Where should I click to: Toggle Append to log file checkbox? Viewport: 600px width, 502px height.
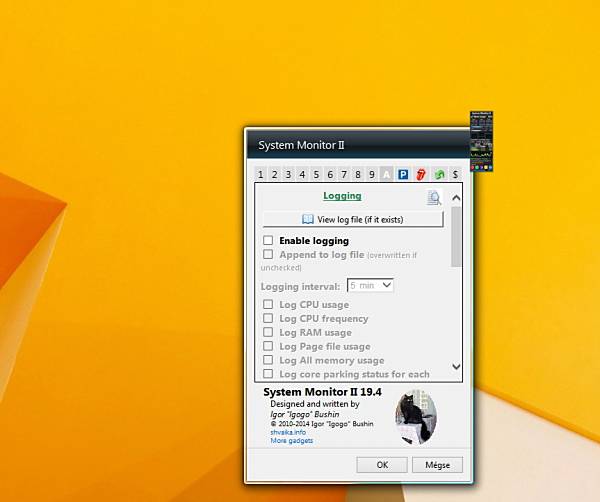pyautogui.click(x=268, y=254)
